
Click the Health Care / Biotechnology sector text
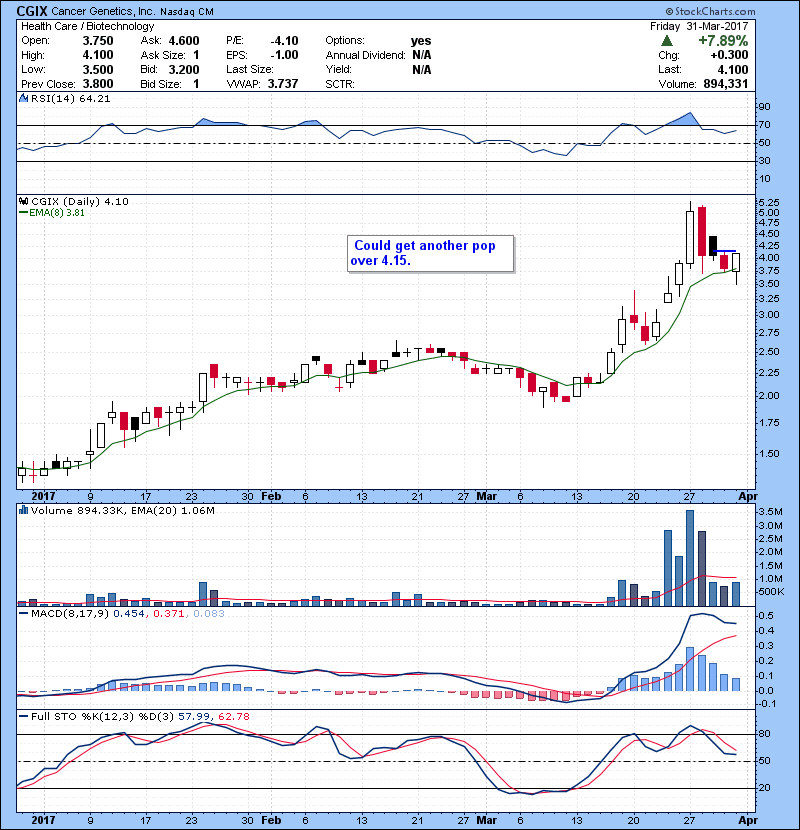coord(87,26)
